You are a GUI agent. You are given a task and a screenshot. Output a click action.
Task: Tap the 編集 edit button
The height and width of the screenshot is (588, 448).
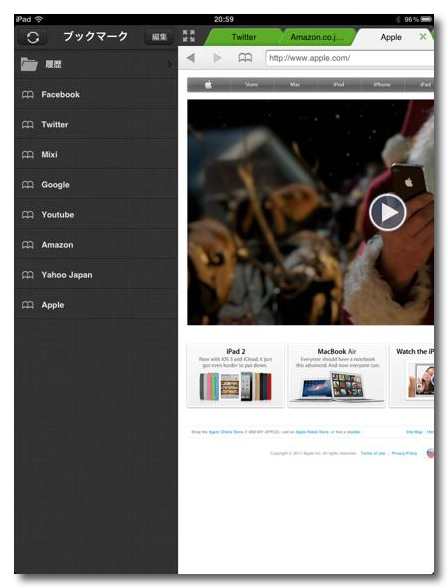(159, 37)
